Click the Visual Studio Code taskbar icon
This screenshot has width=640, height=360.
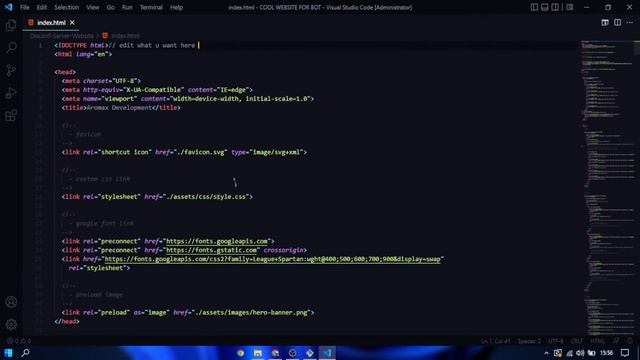click(327, 353)
